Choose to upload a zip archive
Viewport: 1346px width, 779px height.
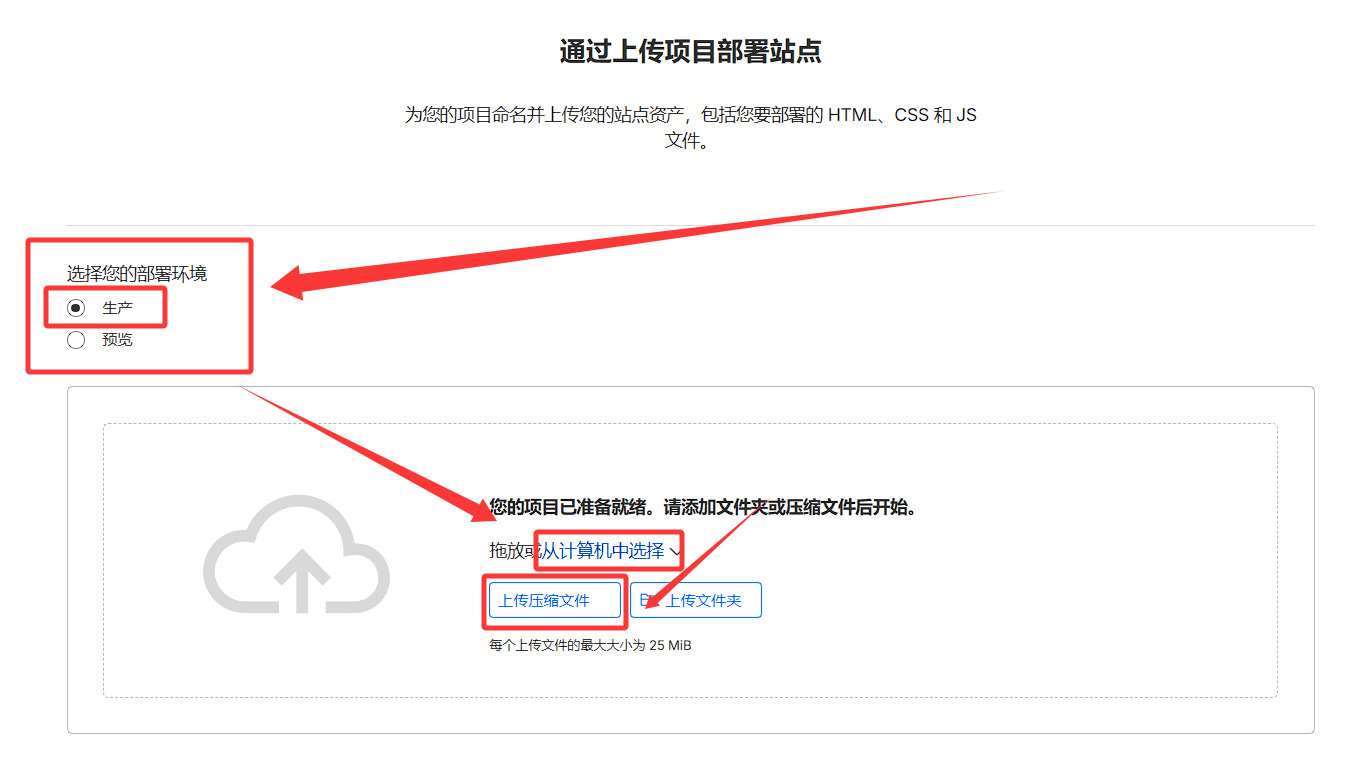tap(554, 600)
